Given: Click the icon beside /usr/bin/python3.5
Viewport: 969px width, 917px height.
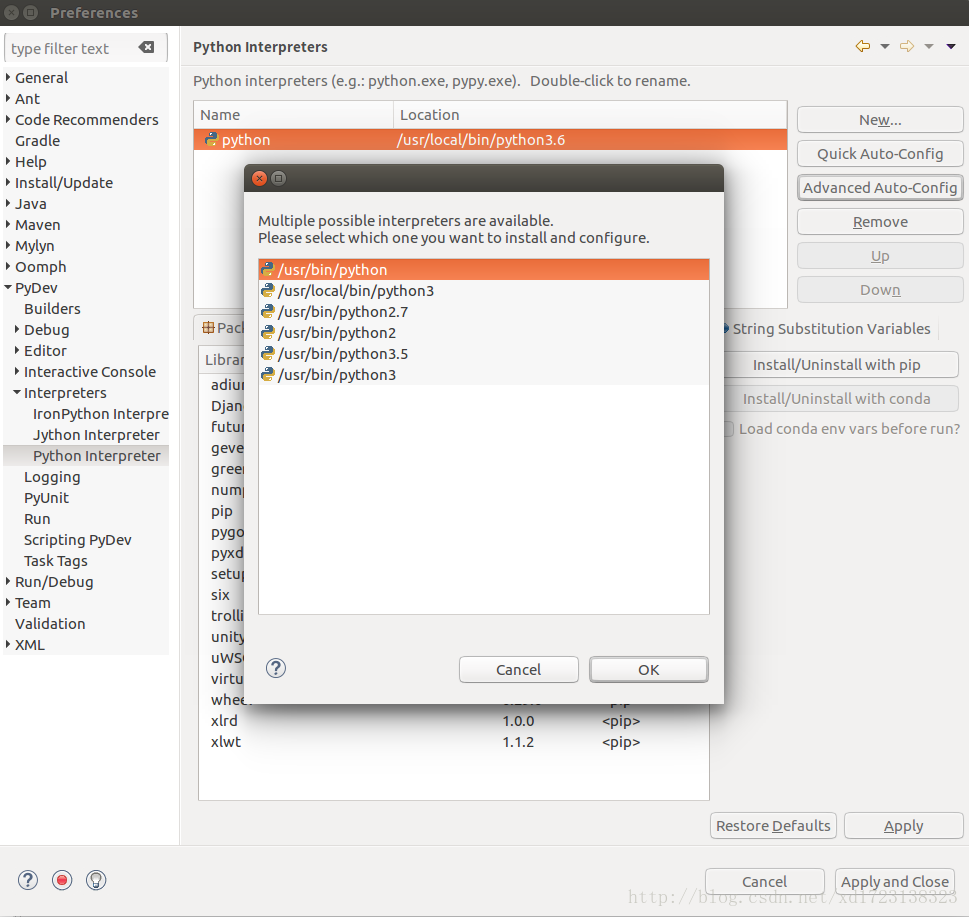Looking at the screenshot, I should point(268,353).
